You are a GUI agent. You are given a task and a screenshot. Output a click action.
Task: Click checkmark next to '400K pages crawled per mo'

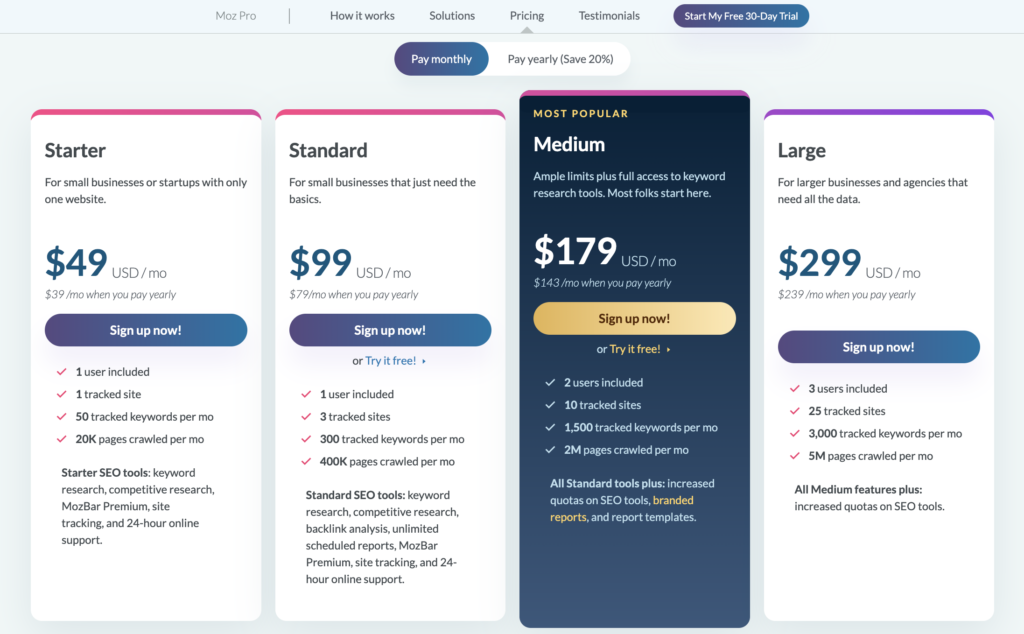tap(306, 462)
